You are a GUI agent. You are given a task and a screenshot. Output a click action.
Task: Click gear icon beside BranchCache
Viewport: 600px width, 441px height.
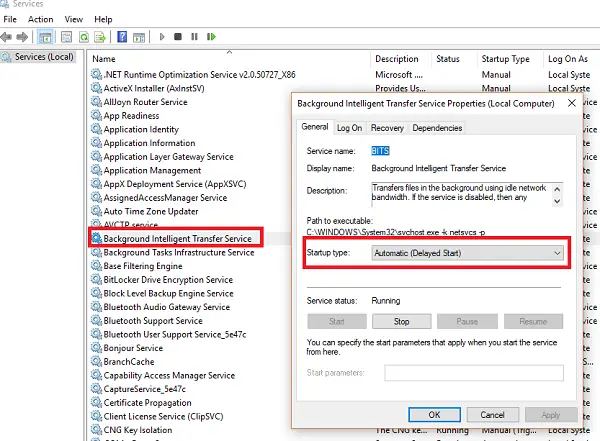tap(96, 361)
